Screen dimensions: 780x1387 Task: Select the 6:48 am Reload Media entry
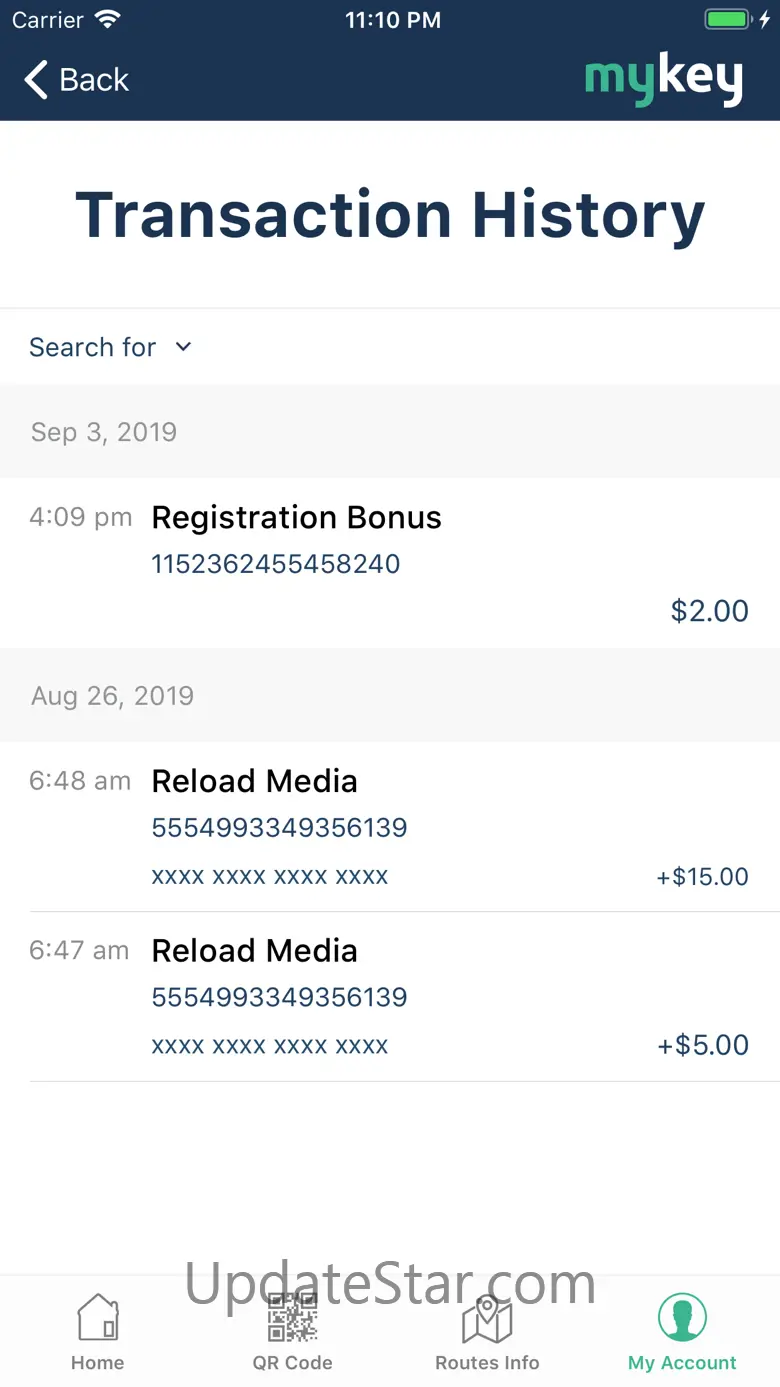(390, 827)
